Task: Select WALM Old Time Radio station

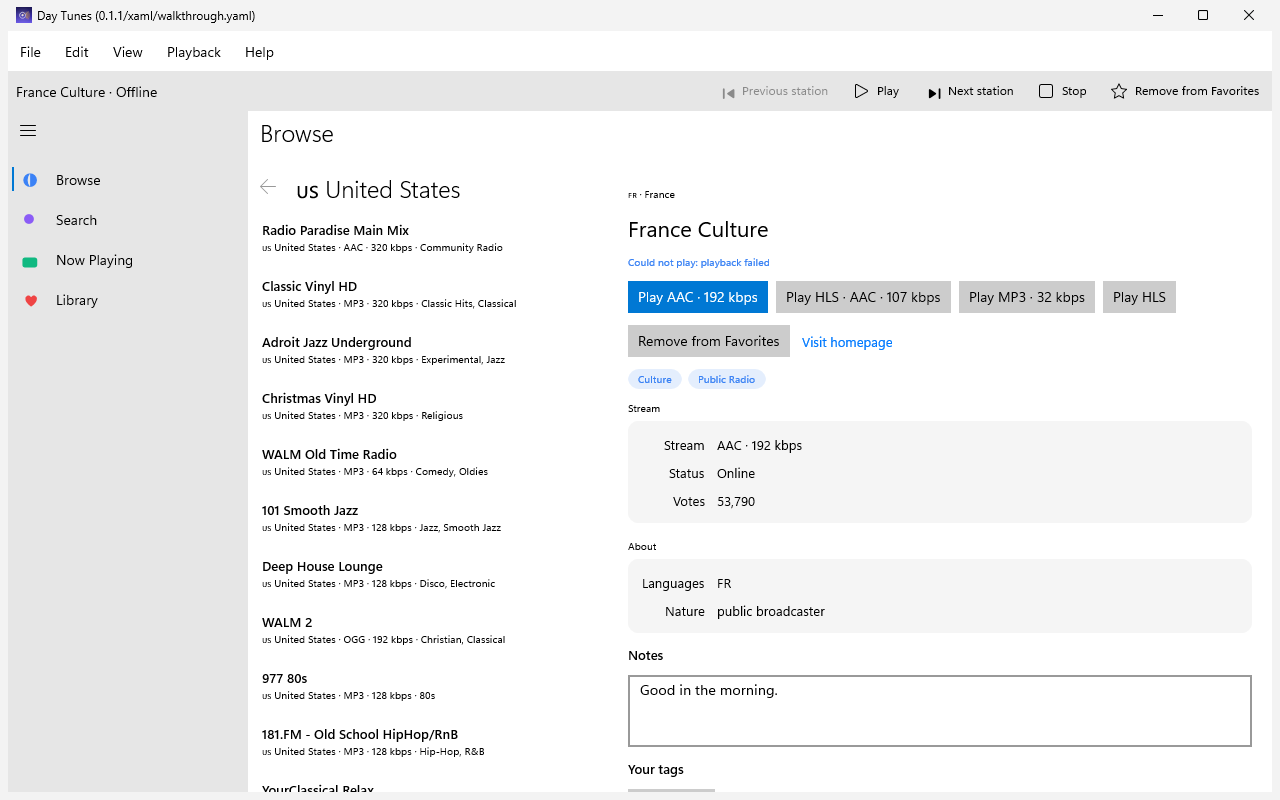Action: (x=430, y=462)
